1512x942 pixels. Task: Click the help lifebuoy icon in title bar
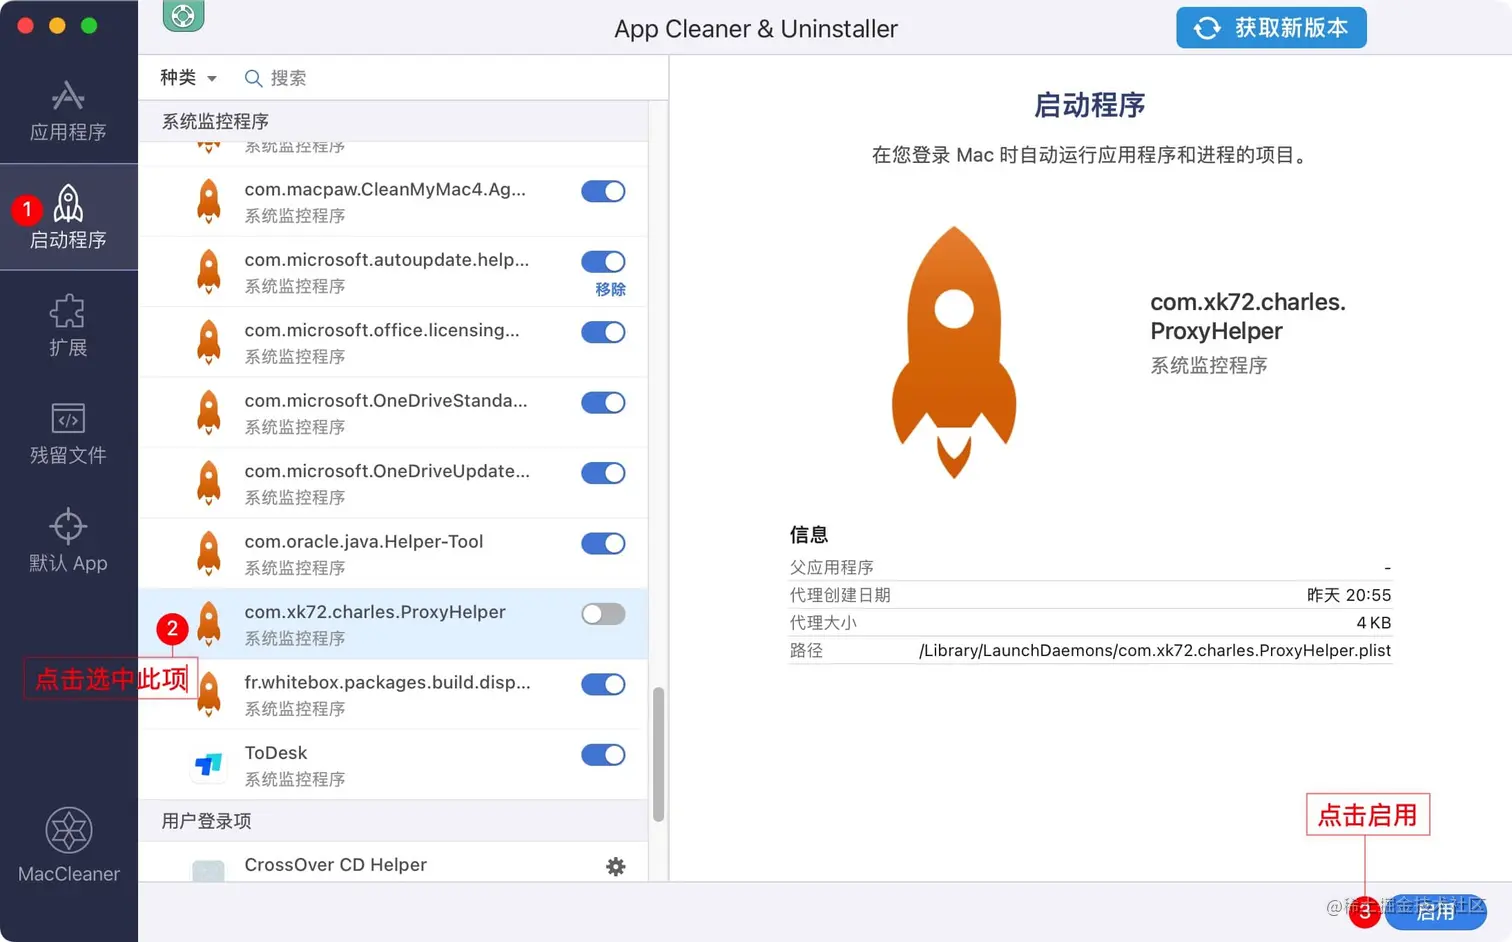[184, 16]
